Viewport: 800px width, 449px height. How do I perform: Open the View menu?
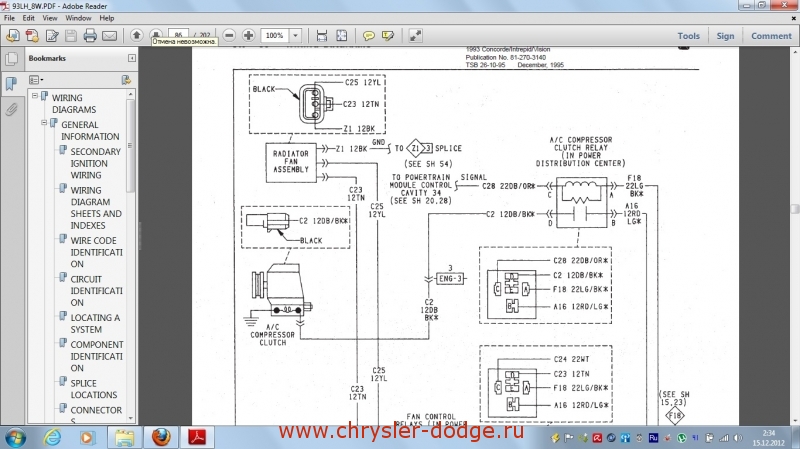tap(49, 18)
